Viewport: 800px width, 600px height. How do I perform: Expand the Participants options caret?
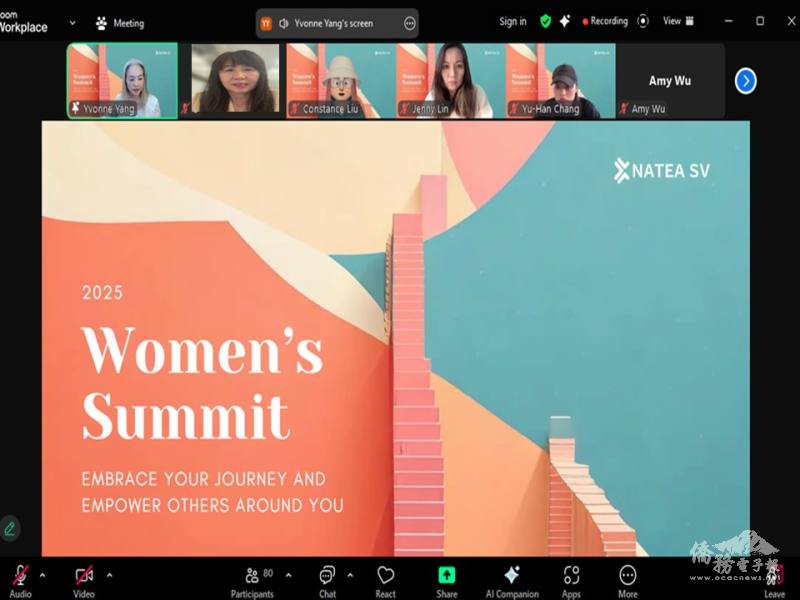288,575
